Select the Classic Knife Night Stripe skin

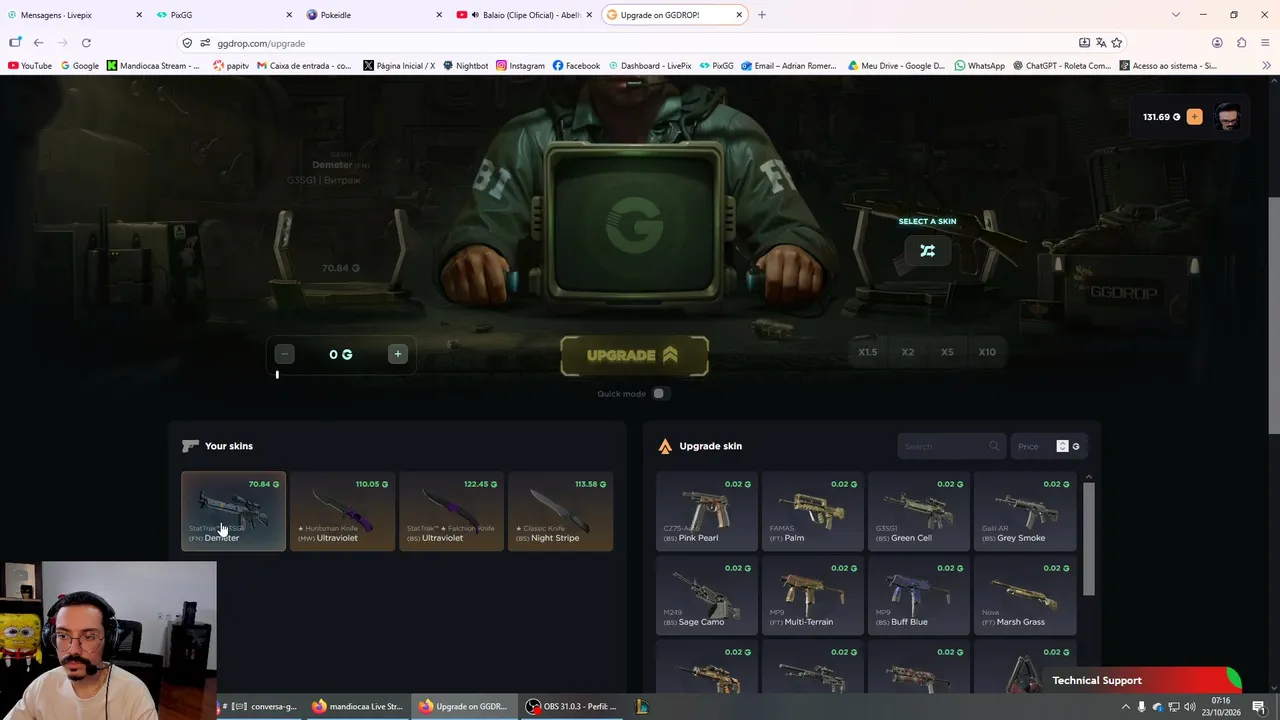[560, 511]
